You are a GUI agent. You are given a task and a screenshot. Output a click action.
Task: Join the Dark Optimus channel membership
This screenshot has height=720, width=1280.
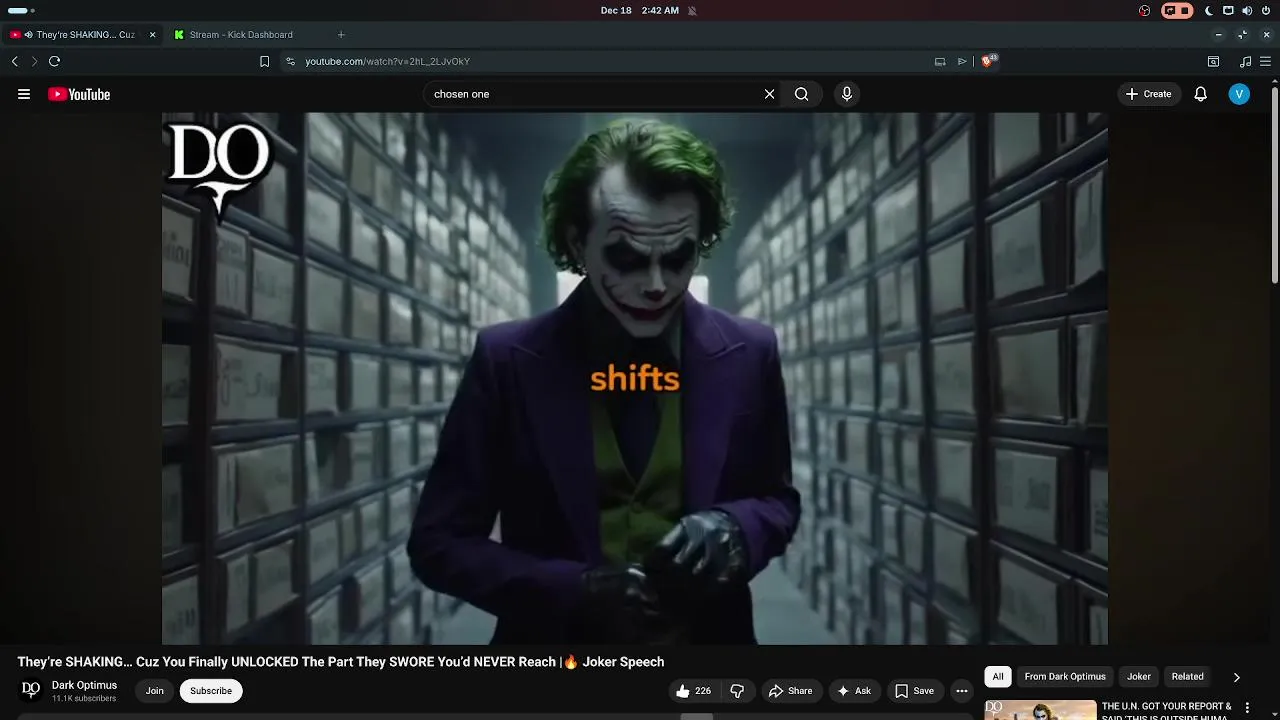(155, 691)
